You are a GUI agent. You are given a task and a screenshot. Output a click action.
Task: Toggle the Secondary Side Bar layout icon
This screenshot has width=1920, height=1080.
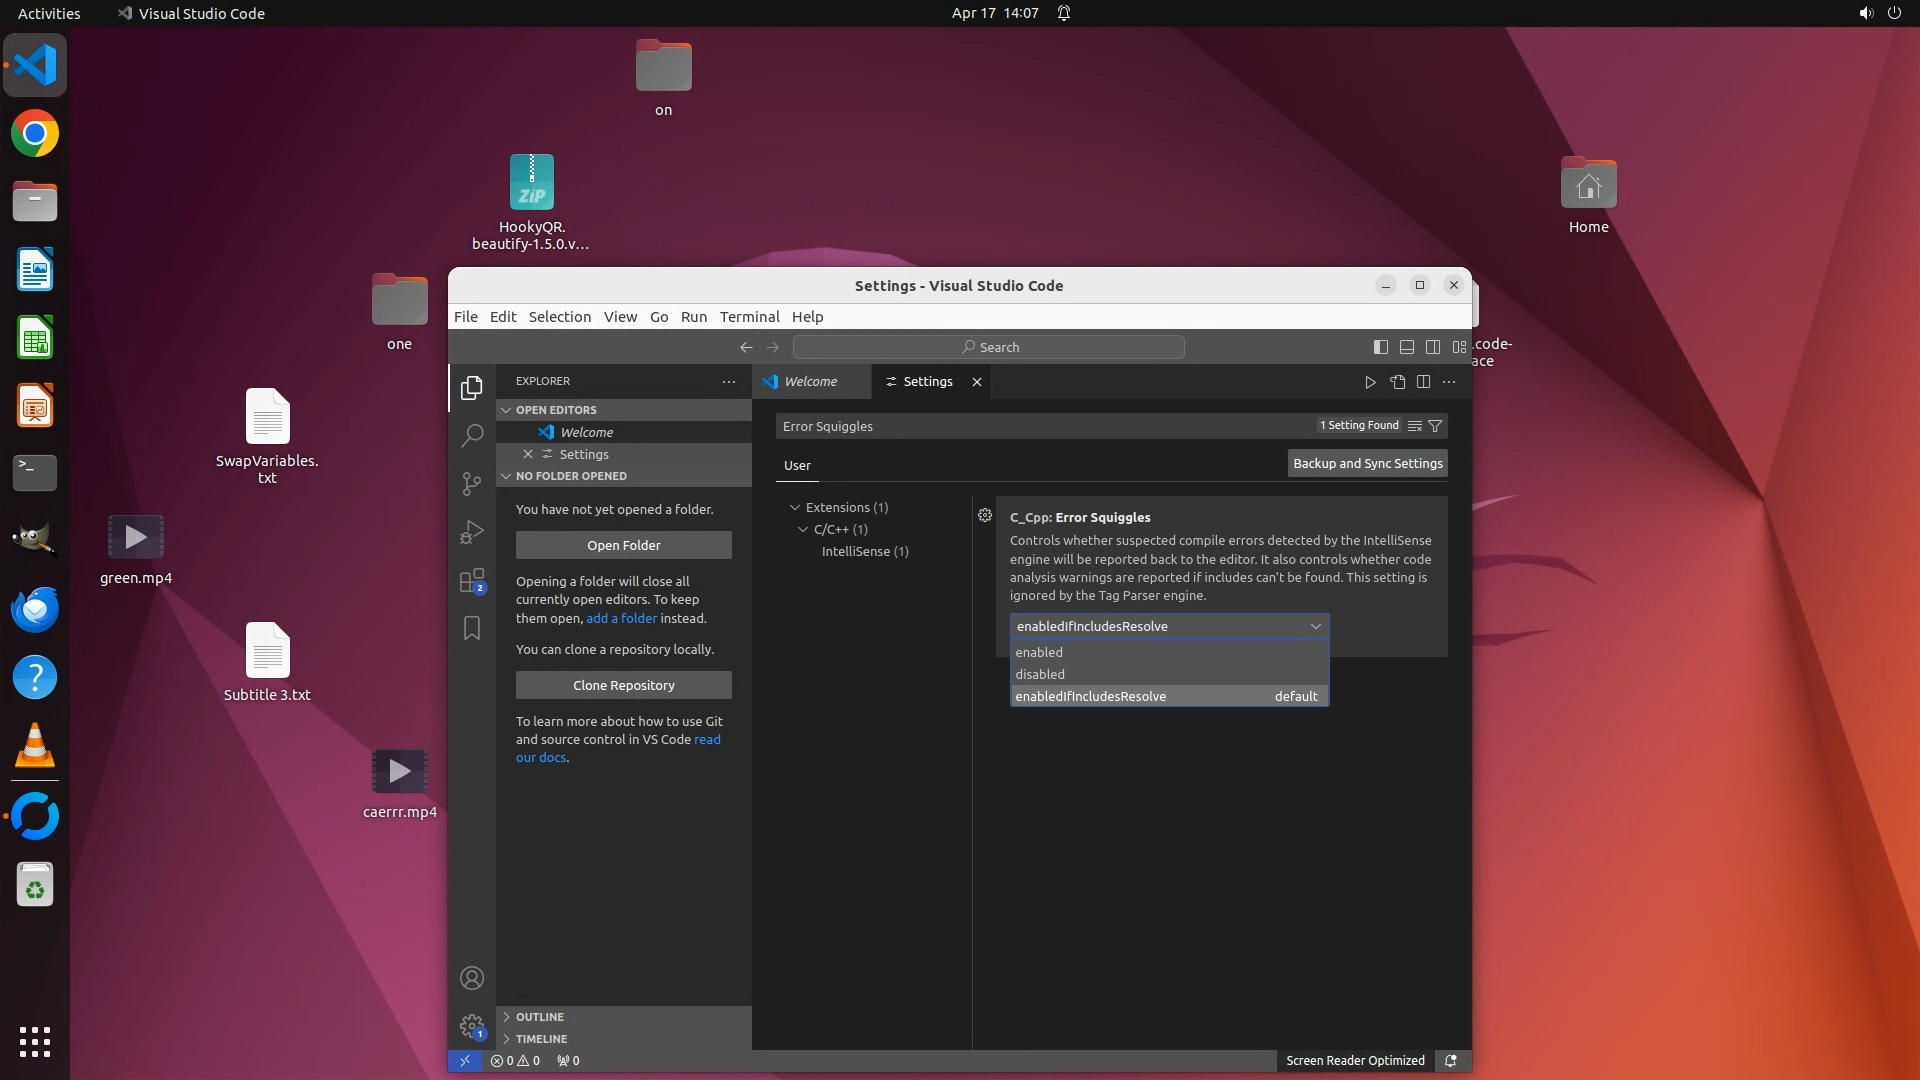[x=1432, y=347]
